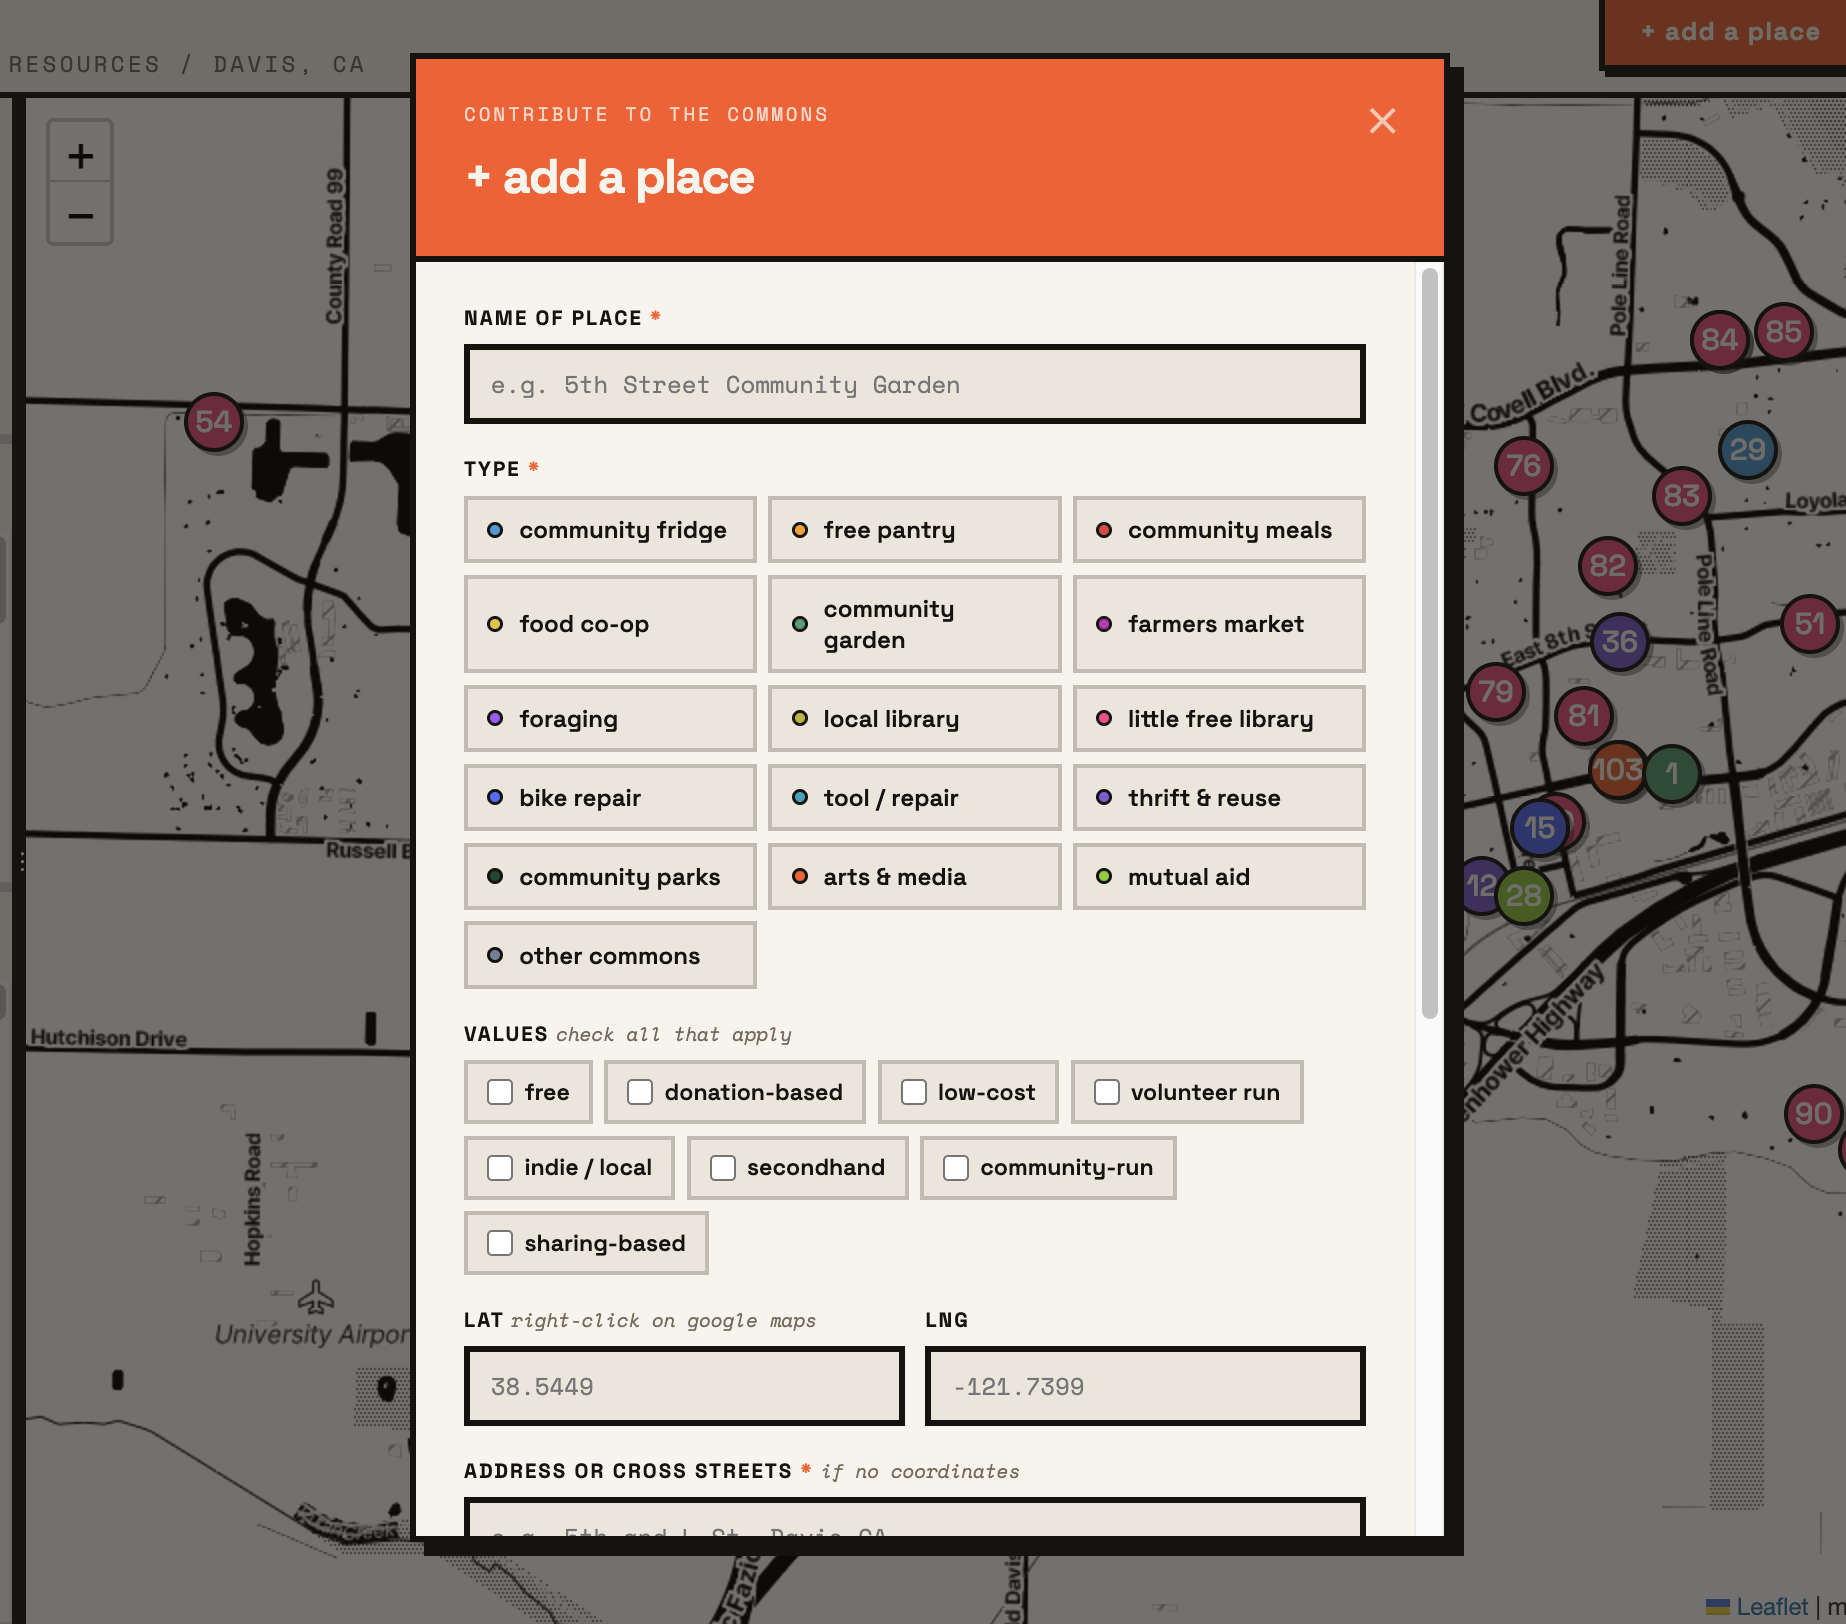Open map cluster marker 84
Viewport: 1846px width, 1624px height.
(1719, 339)
